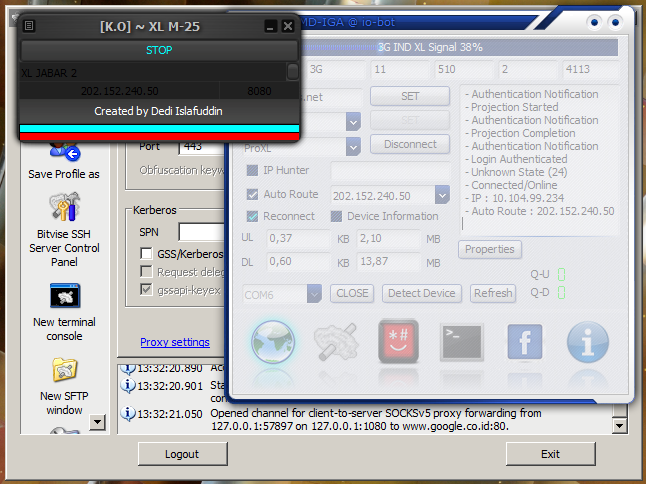Click the 4113 status cell

coord(590,69)
